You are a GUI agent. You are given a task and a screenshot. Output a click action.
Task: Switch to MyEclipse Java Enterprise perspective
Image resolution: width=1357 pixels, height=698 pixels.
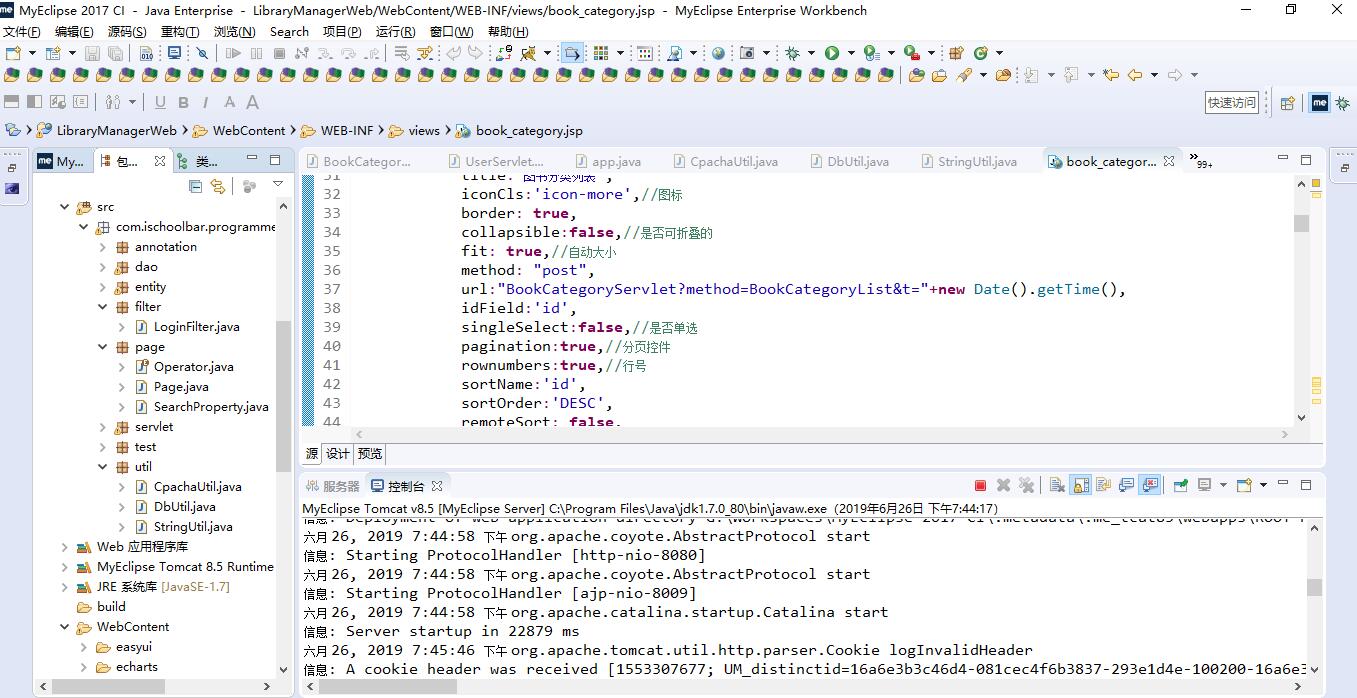[x=1320, y=102]
